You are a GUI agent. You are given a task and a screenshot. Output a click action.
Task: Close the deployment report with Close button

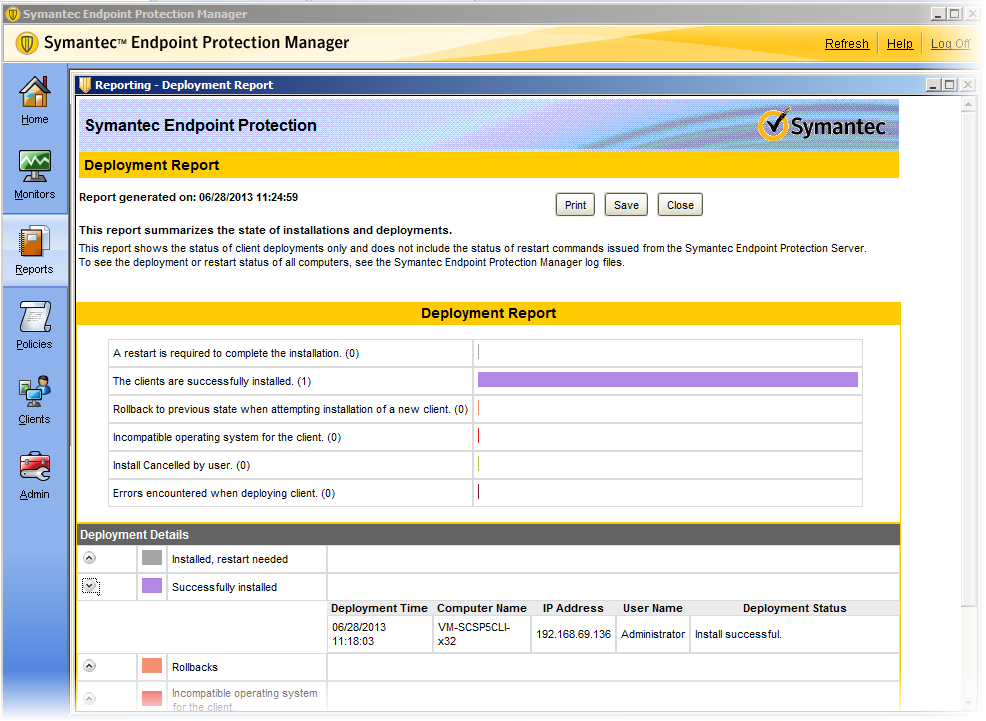680,205
